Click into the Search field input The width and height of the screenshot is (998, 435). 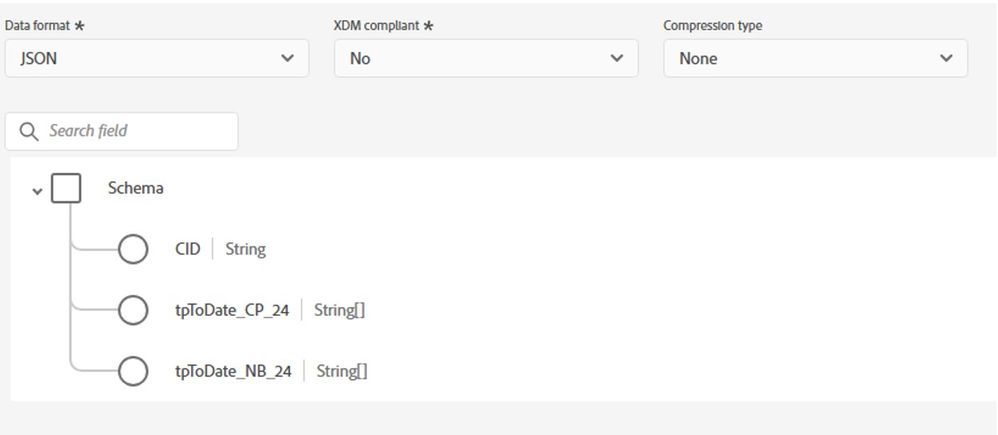(x=135, y=131)
